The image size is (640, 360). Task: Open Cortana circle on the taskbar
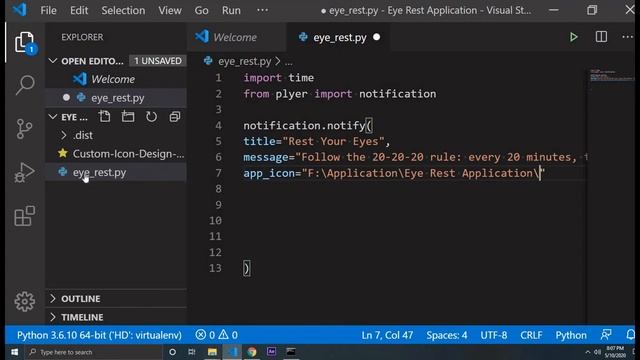[172, 352]
